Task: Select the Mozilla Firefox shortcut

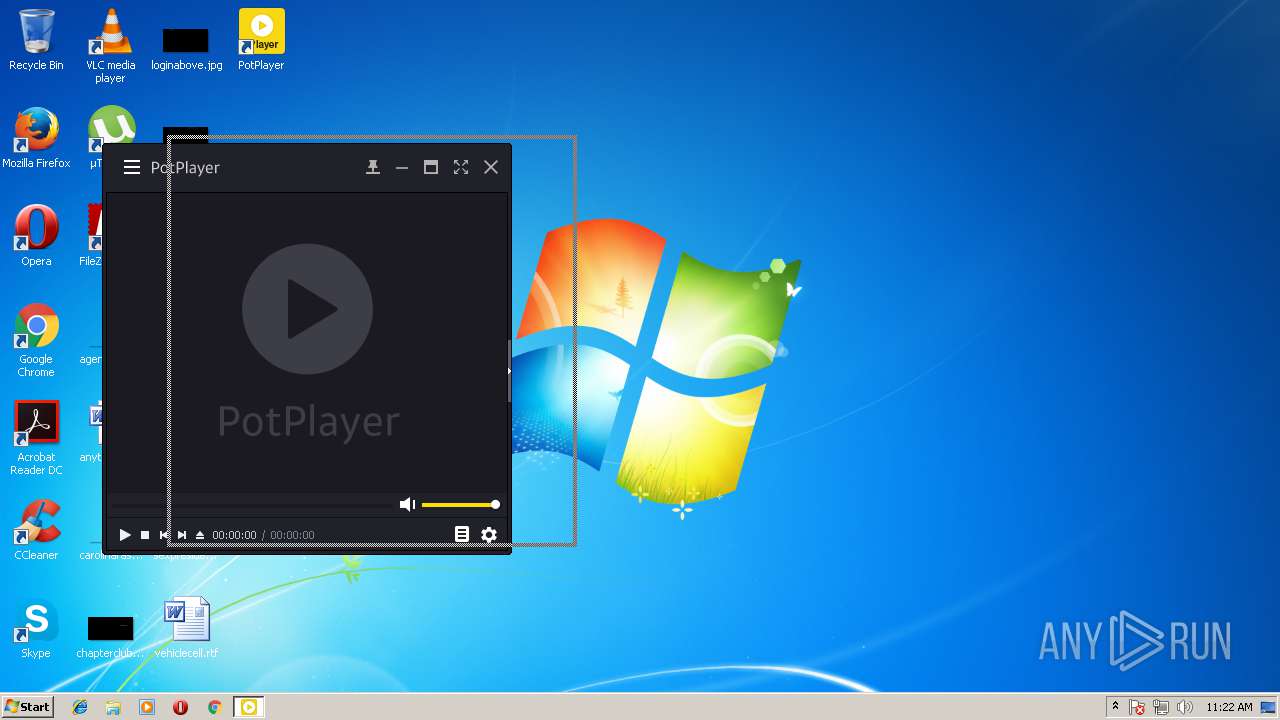Action: 36,138
